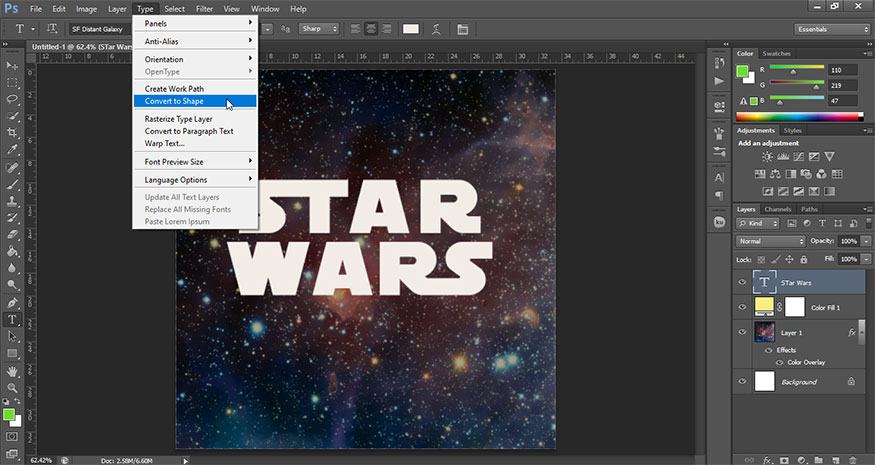Screen dimensions: 875x465
Task: Toggle text orientation icon in options bar
Action: [x=52, y=28]
